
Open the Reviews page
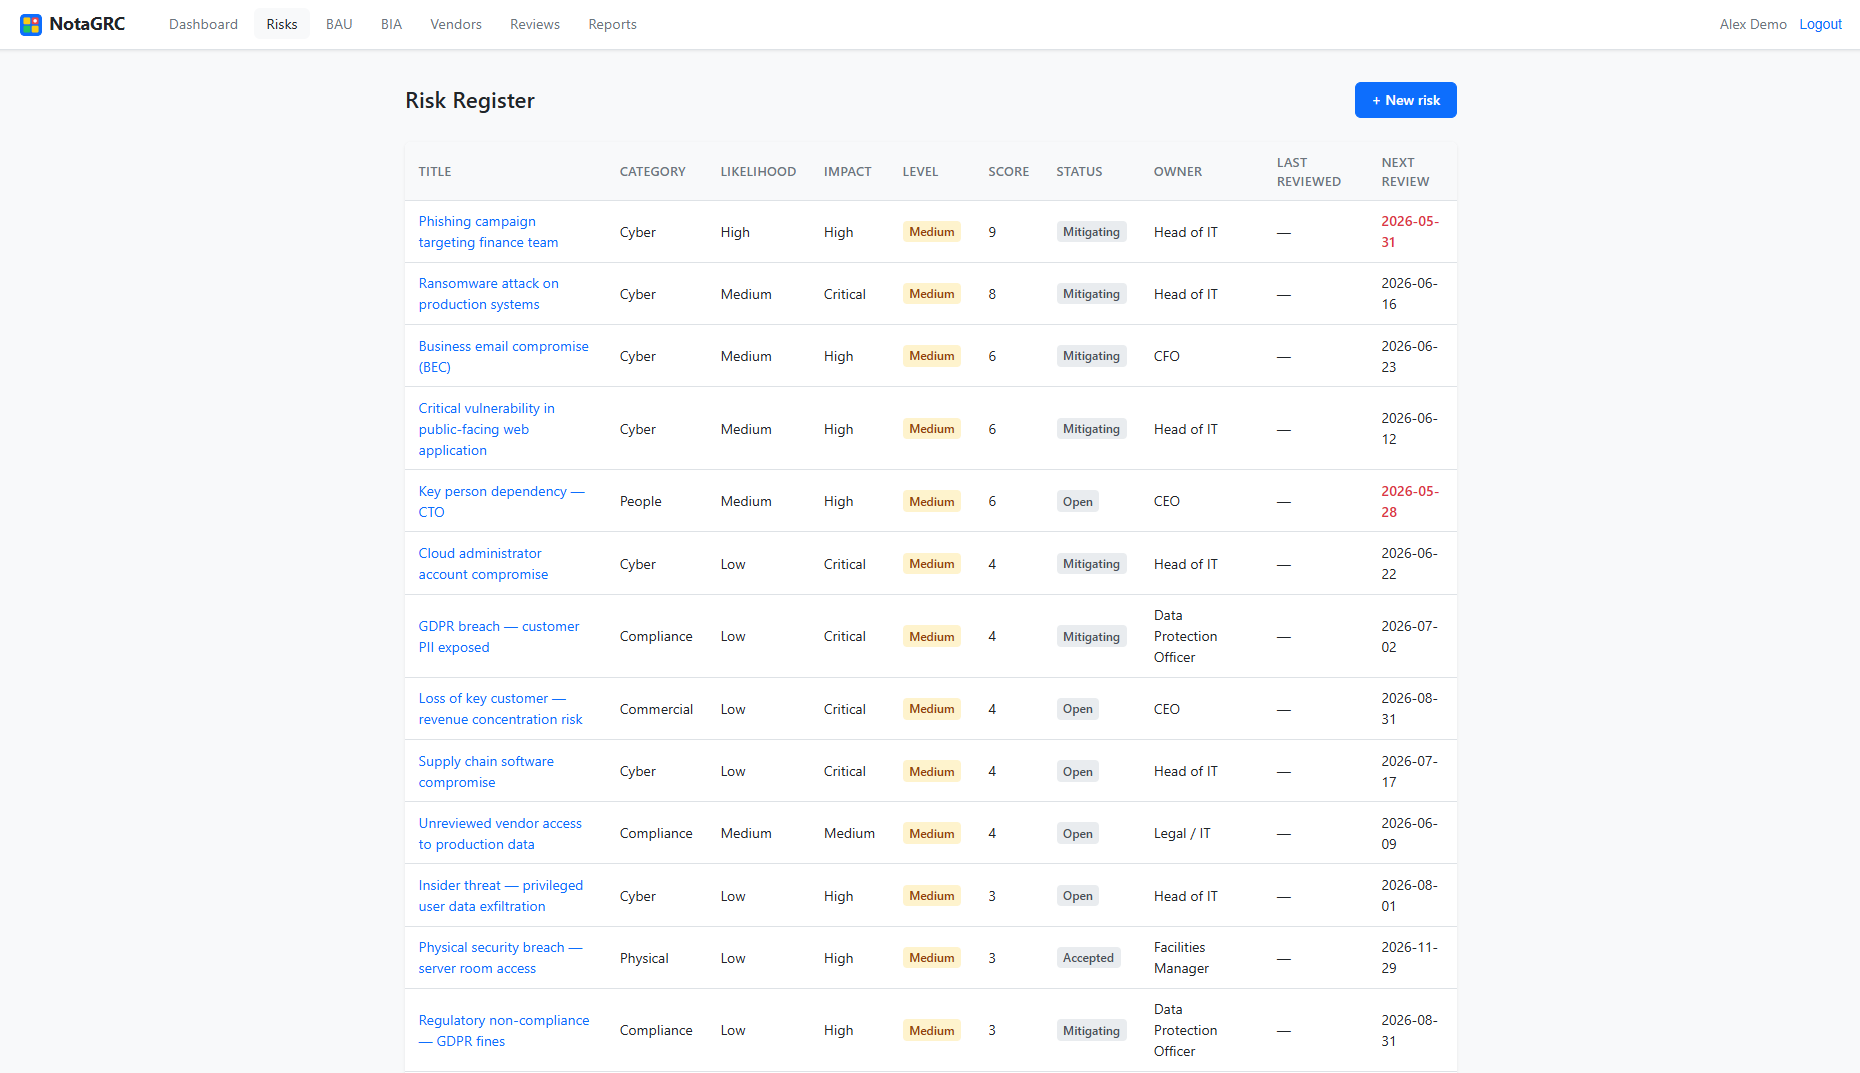coord(535,24)
